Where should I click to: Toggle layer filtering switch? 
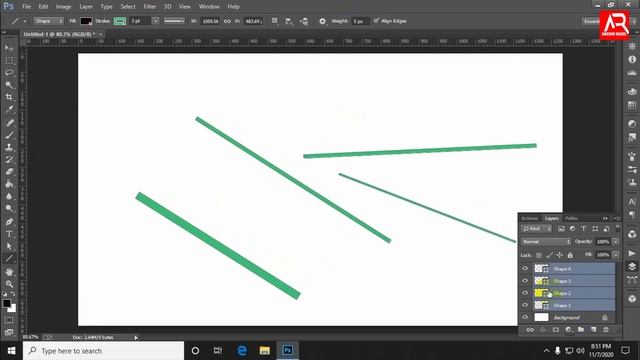(618, 228)
